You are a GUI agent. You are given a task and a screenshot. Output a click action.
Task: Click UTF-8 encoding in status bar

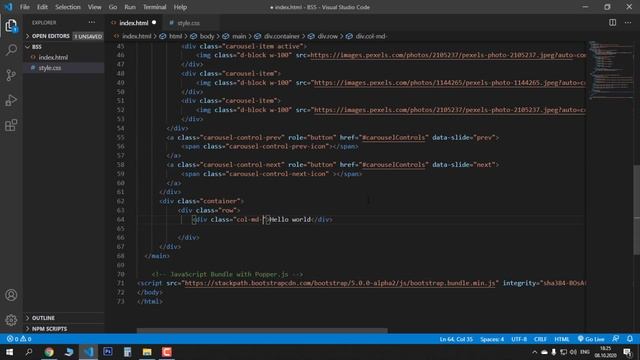(x=519, y=339)
